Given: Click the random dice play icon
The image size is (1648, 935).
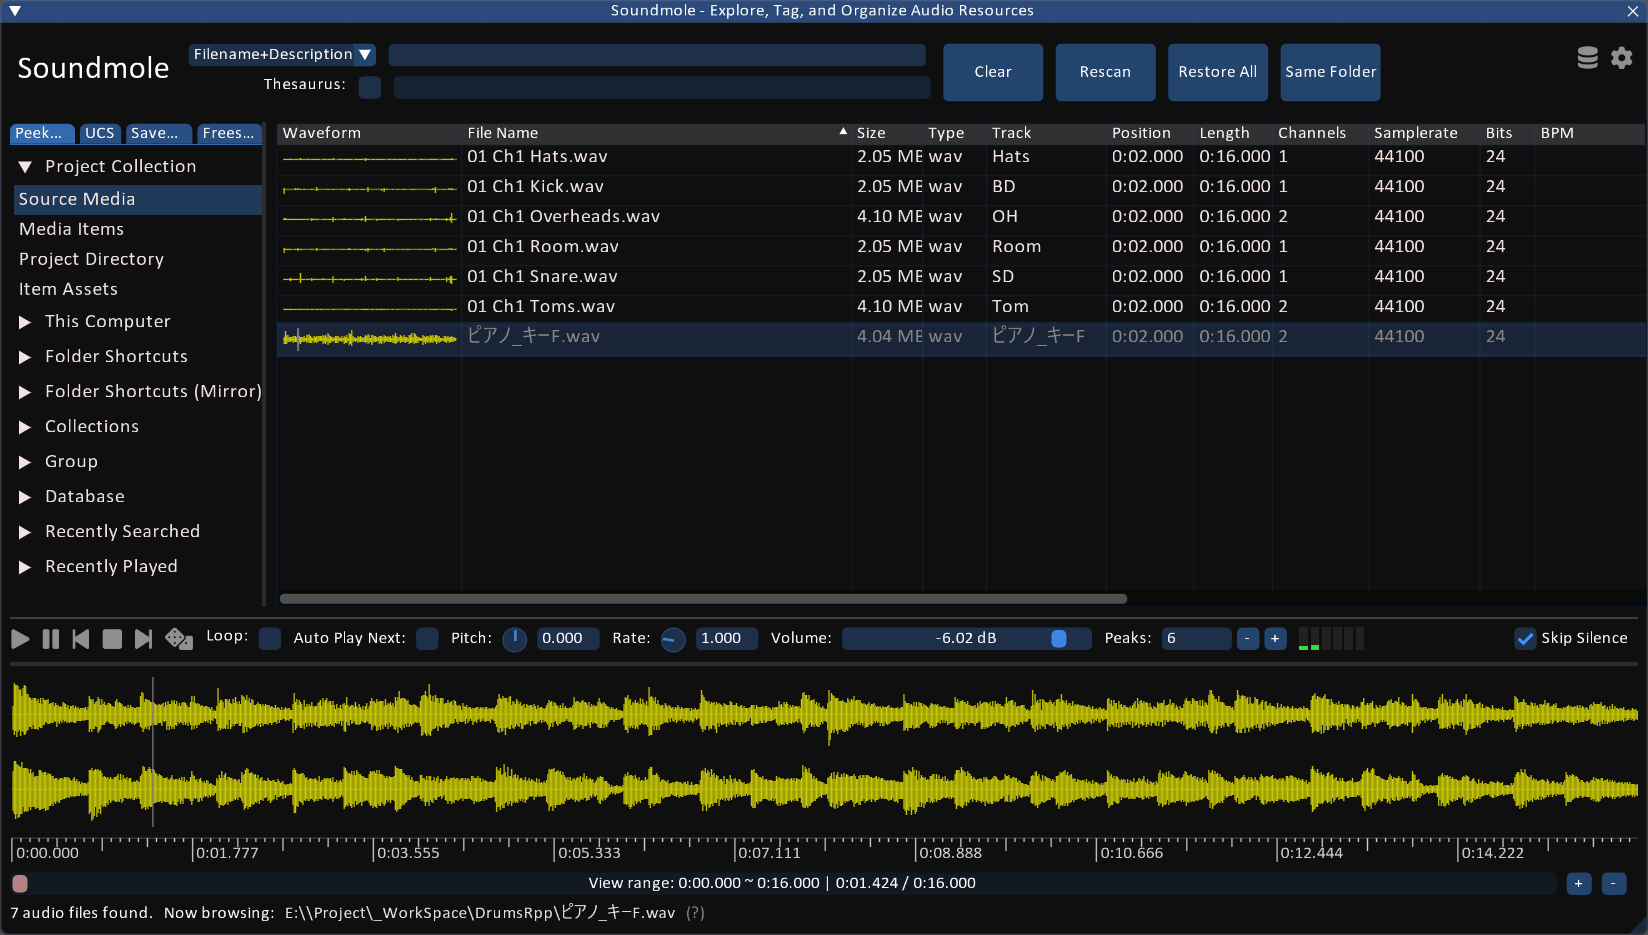Looking at the screenshot, I should click(178, 639).
